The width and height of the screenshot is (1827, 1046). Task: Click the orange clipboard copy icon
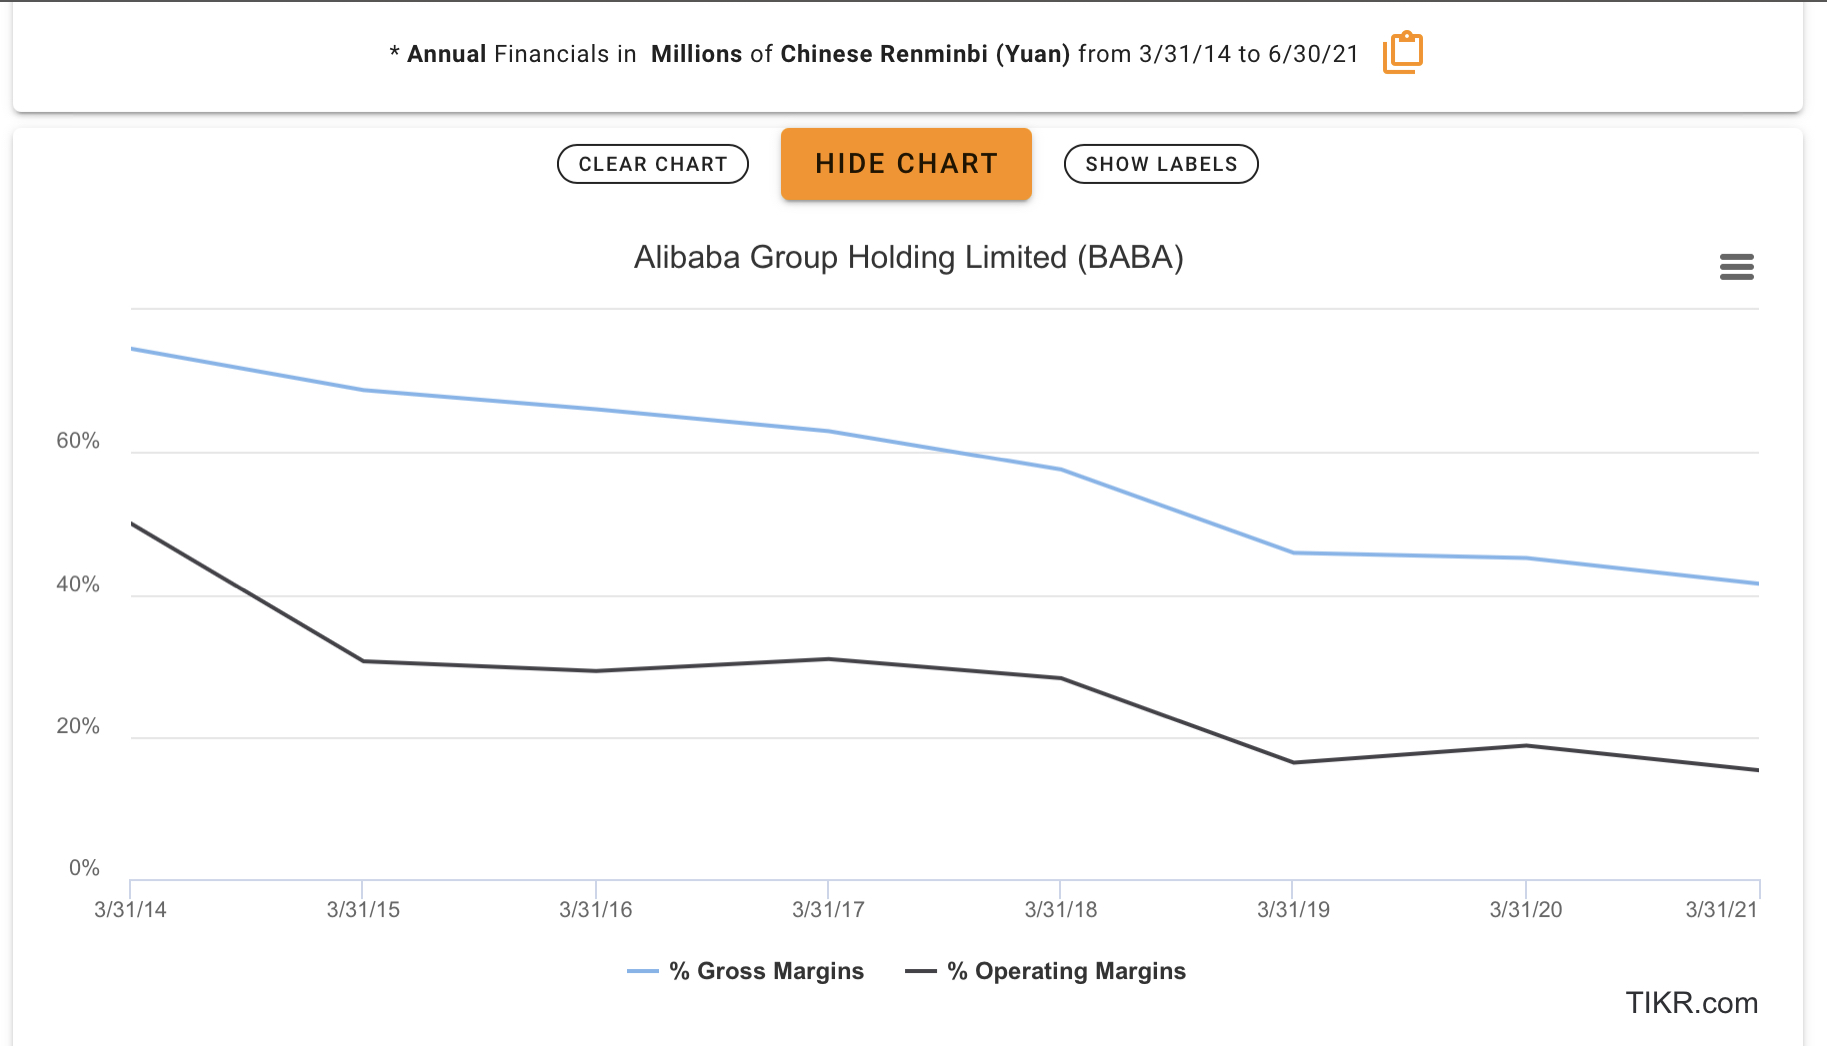[1402, 53]
